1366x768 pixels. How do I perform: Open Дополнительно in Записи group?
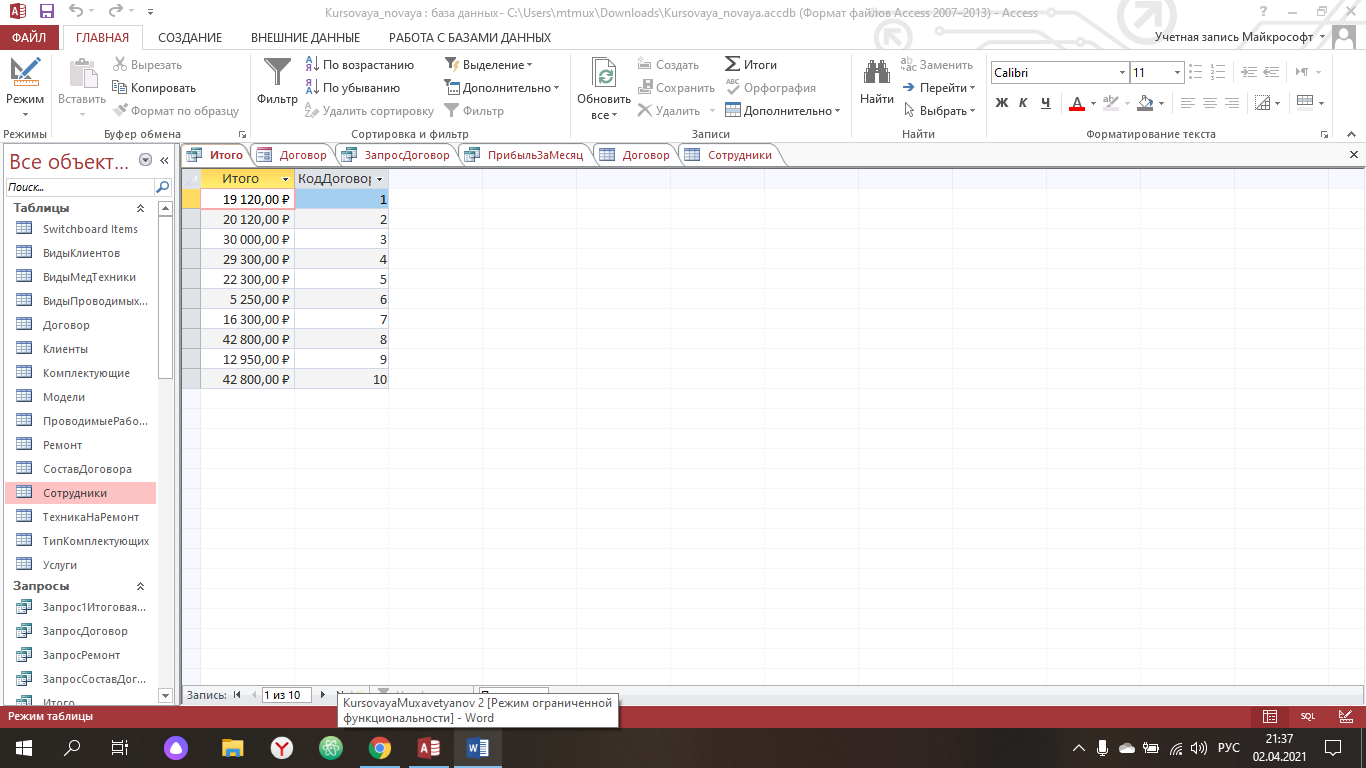point(782,111)
